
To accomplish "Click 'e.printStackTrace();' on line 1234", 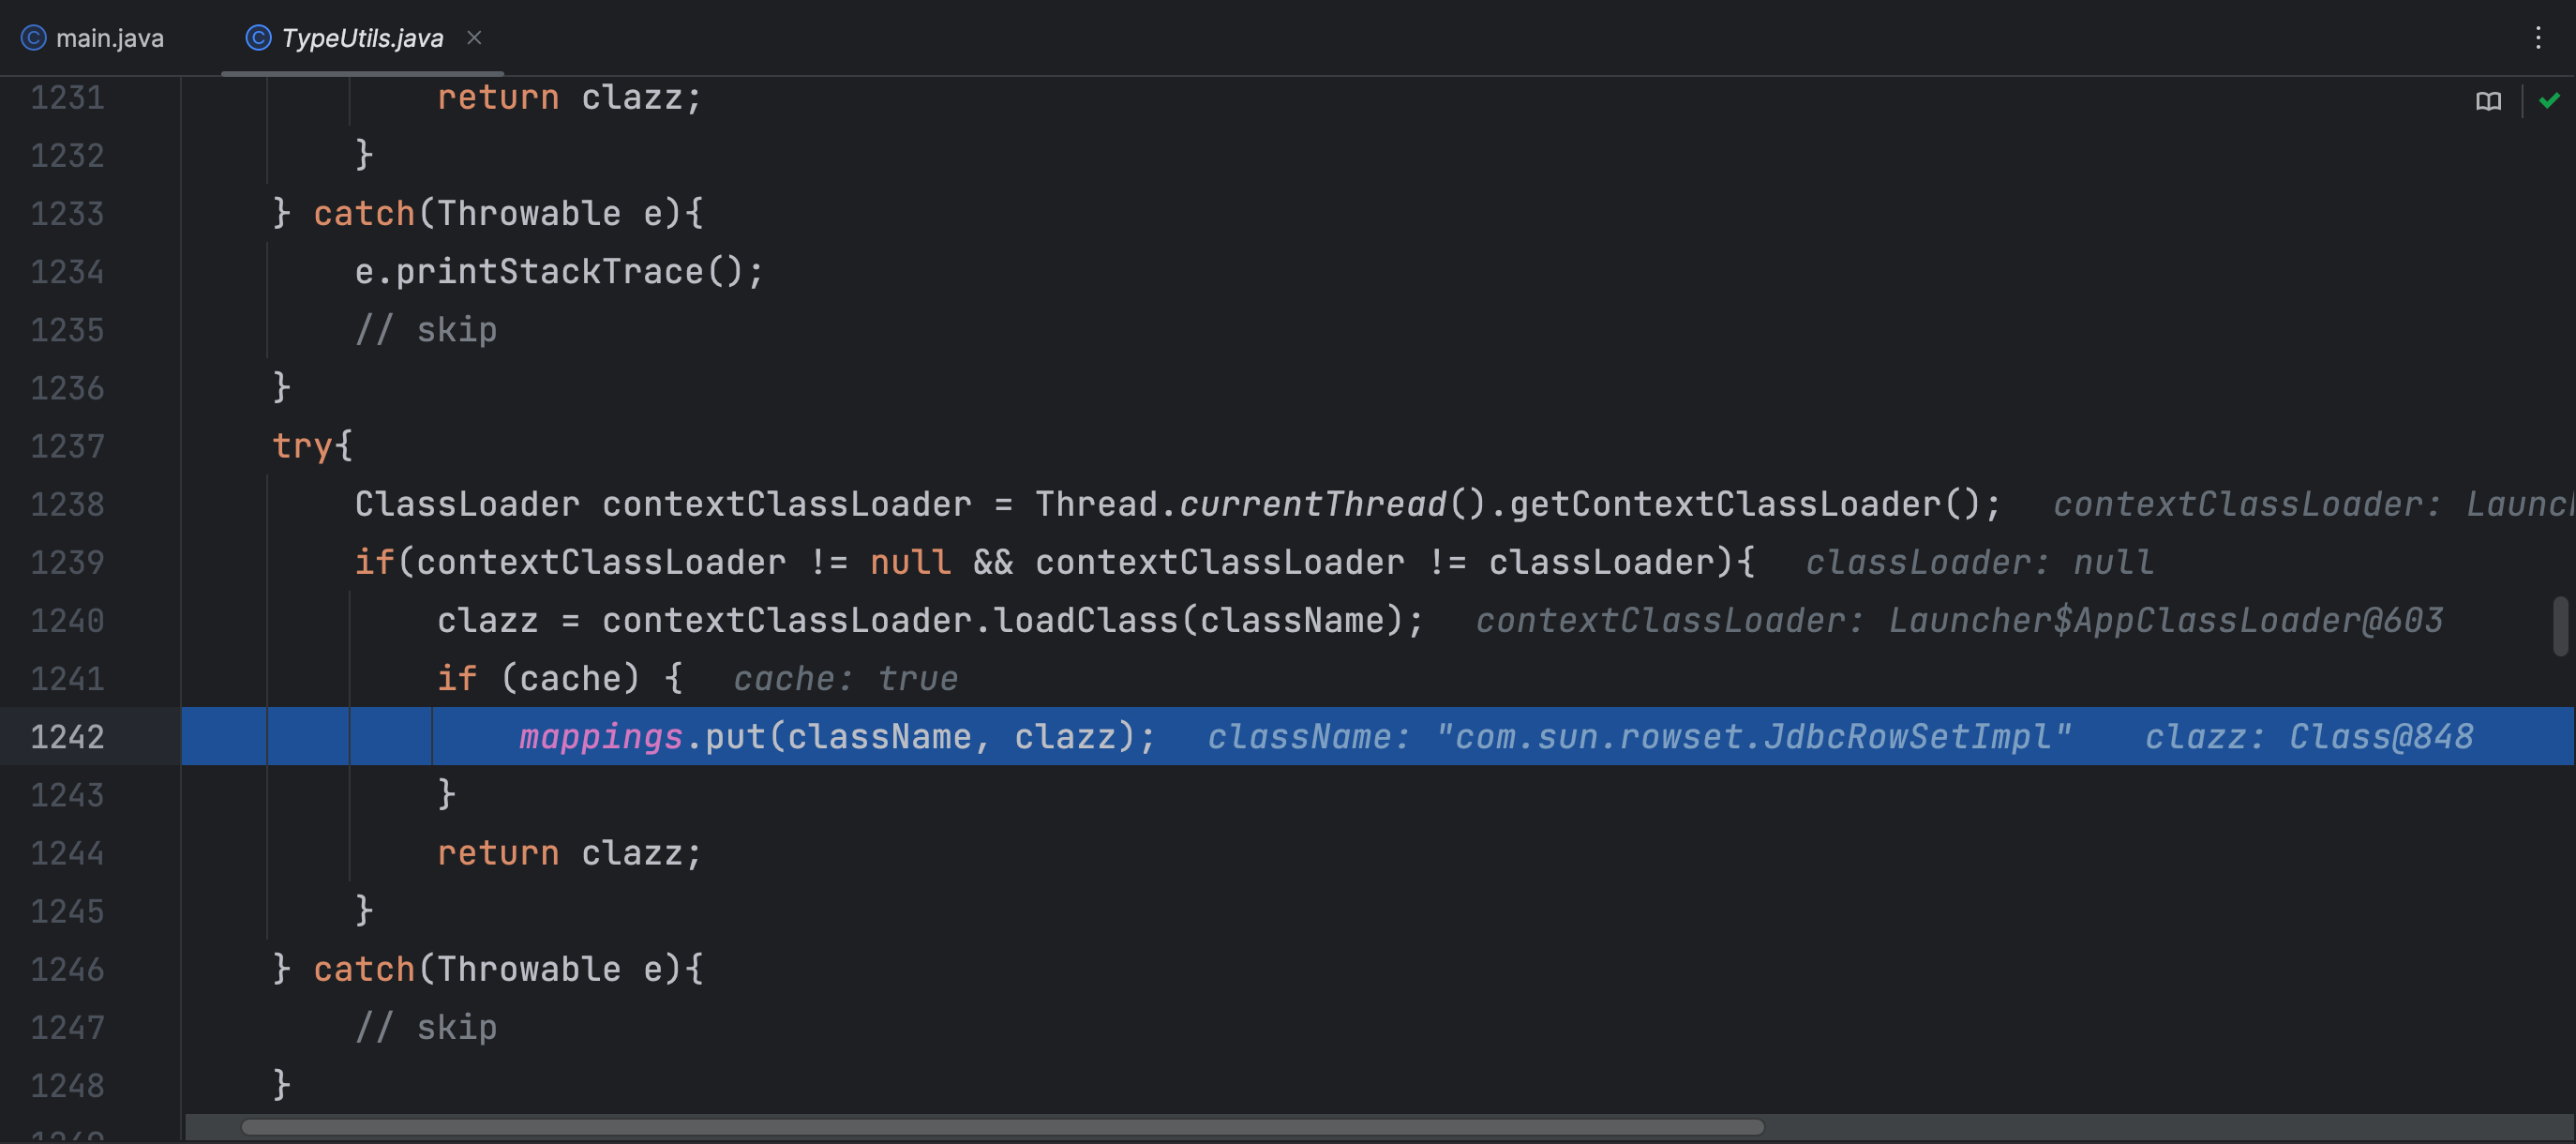I will tap(559, 271).
